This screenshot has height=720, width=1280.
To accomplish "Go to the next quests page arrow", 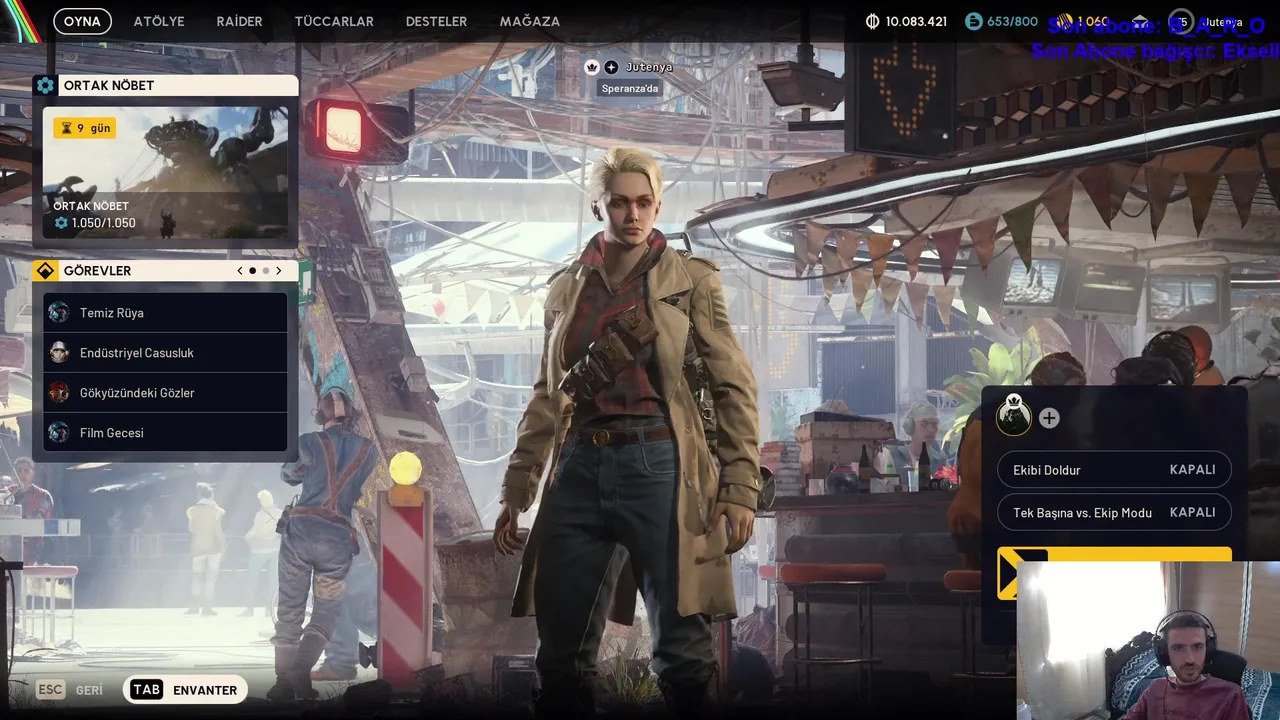I will tap(278, 271).
